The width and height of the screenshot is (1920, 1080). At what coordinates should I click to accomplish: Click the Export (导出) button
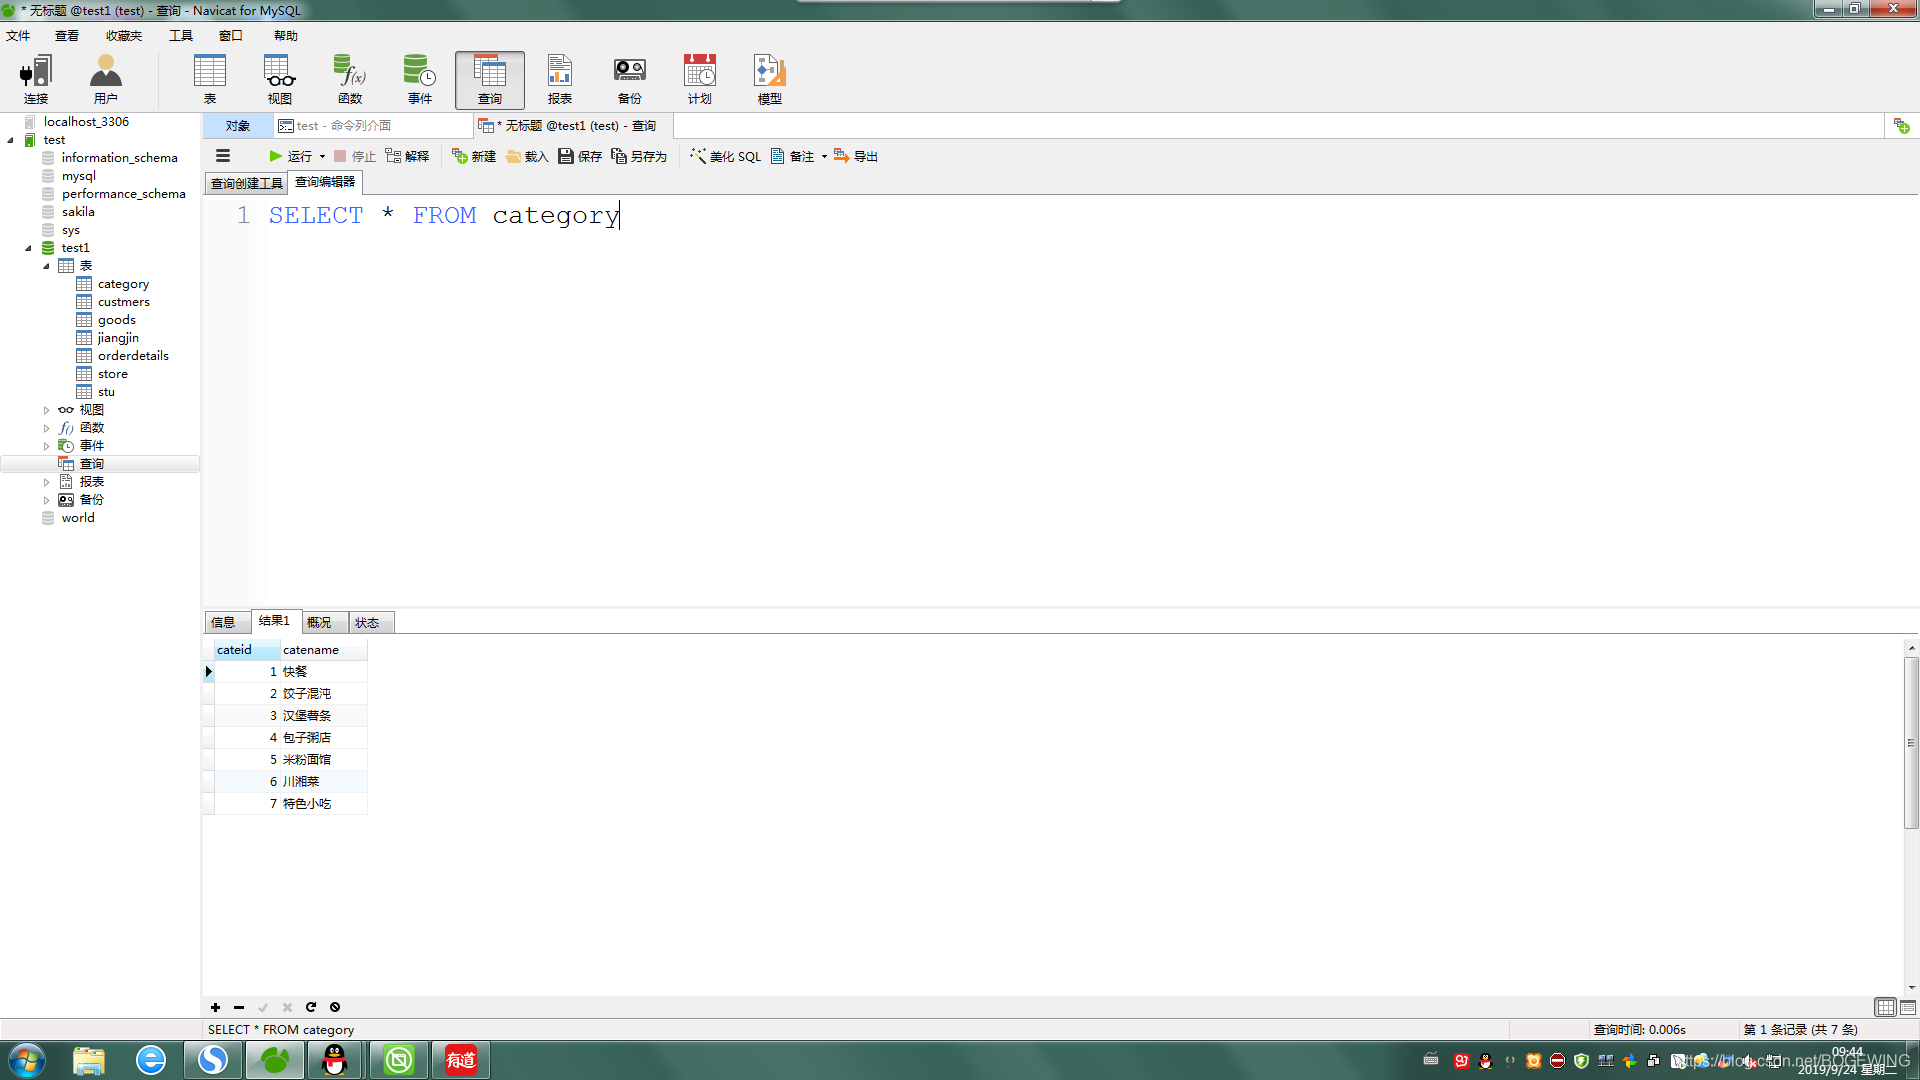[x=856, y=157]
